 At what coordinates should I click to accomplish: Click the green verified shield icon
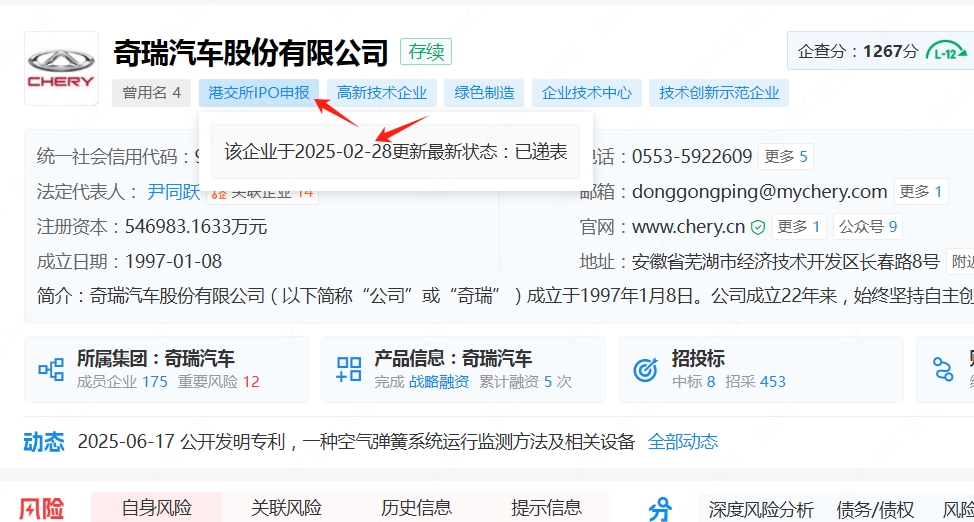pyautogui.click(x=758, y=227)
